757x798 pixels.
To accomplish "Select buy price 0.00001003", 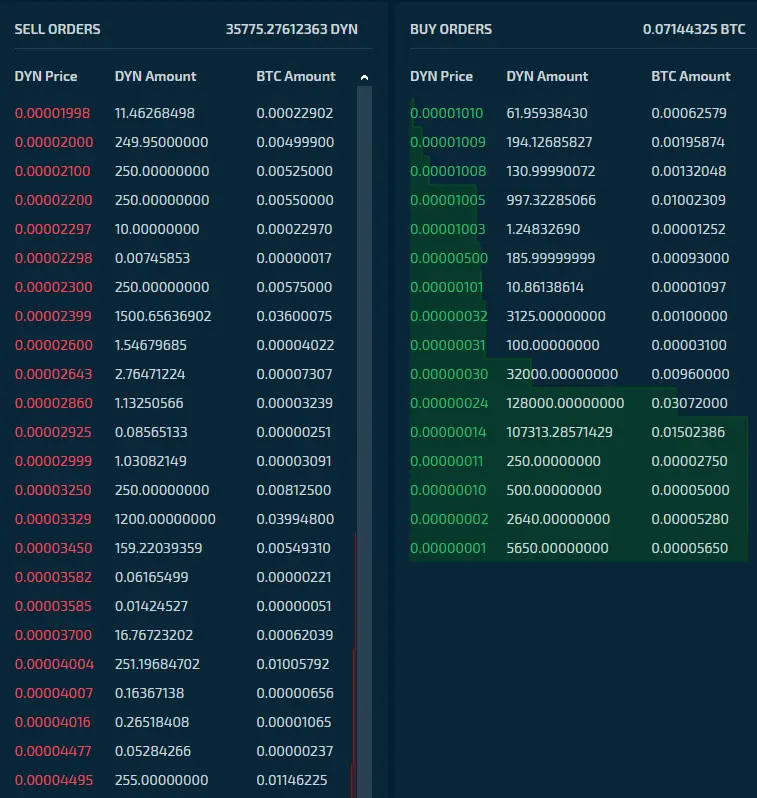I will coord(447,229).
